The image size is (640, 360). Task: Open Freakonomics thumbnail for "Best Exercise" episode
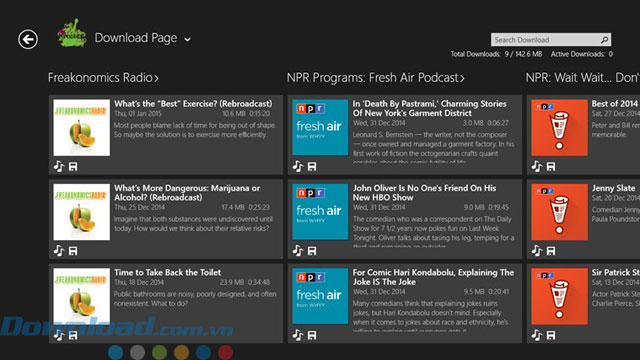click(82, 128)
